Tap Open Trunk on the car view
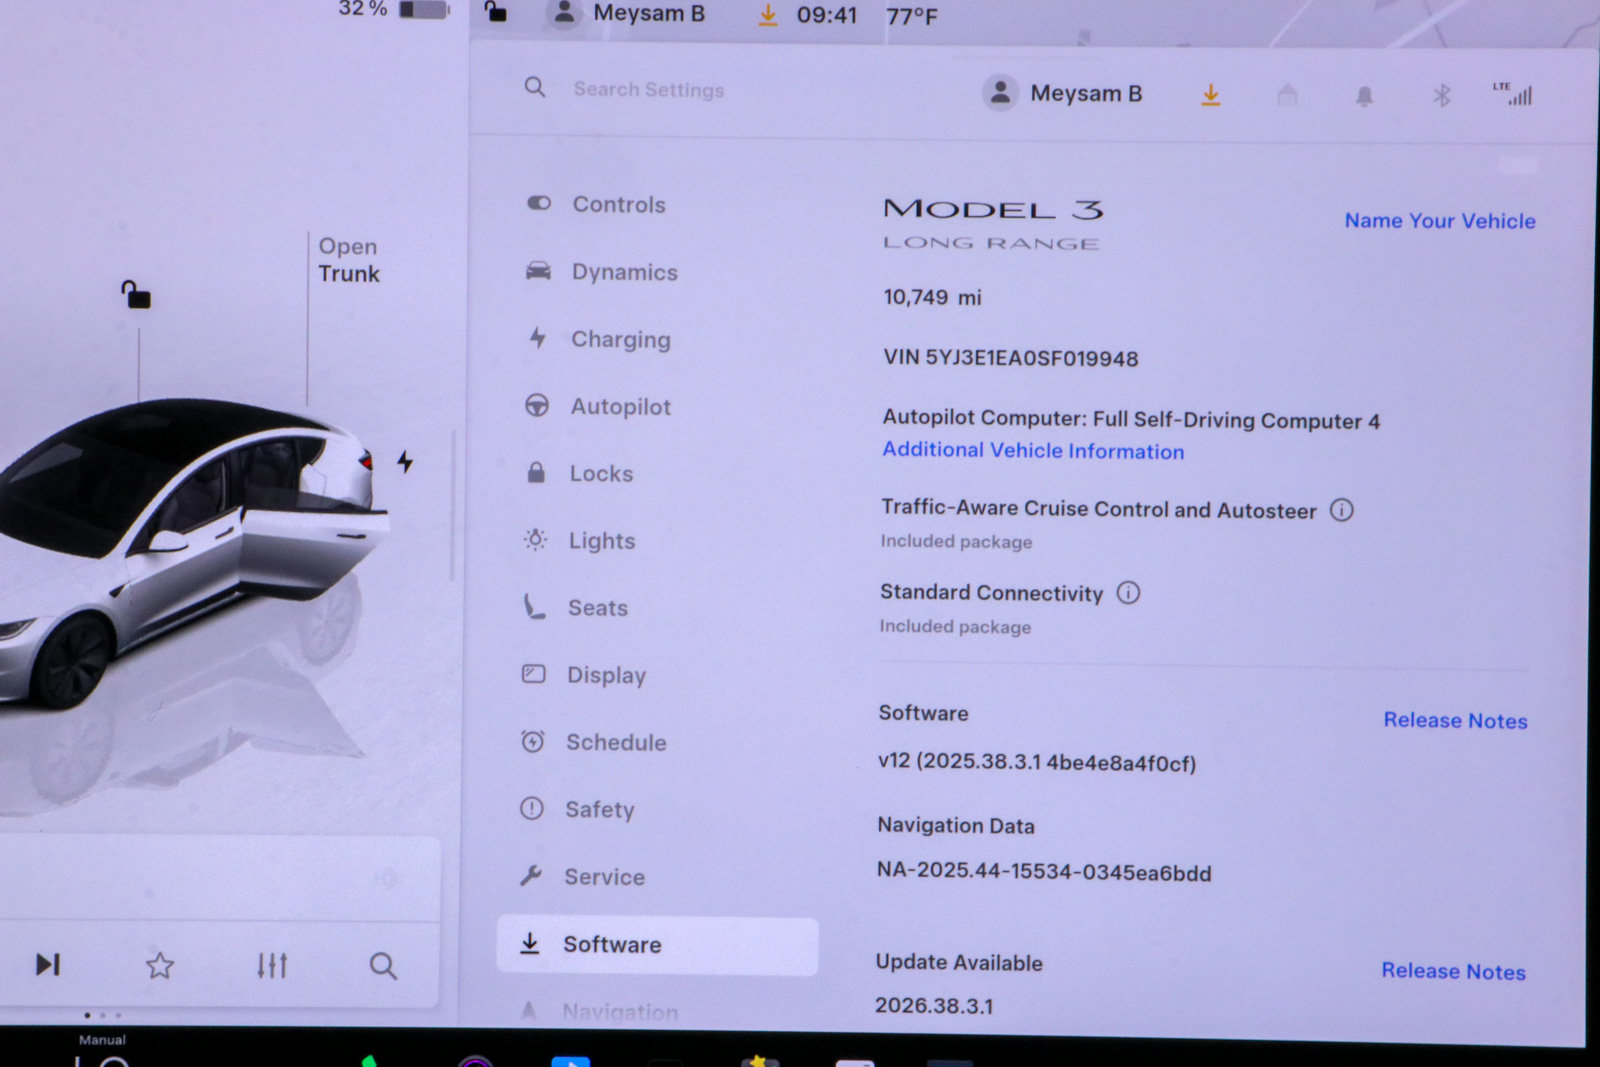 point(349,260)
